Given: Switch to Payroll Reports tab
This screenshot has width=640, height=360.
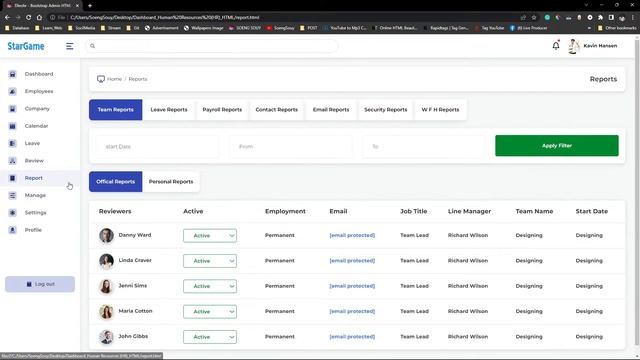Looking at the screenshot, I should (x=222, y=110).
